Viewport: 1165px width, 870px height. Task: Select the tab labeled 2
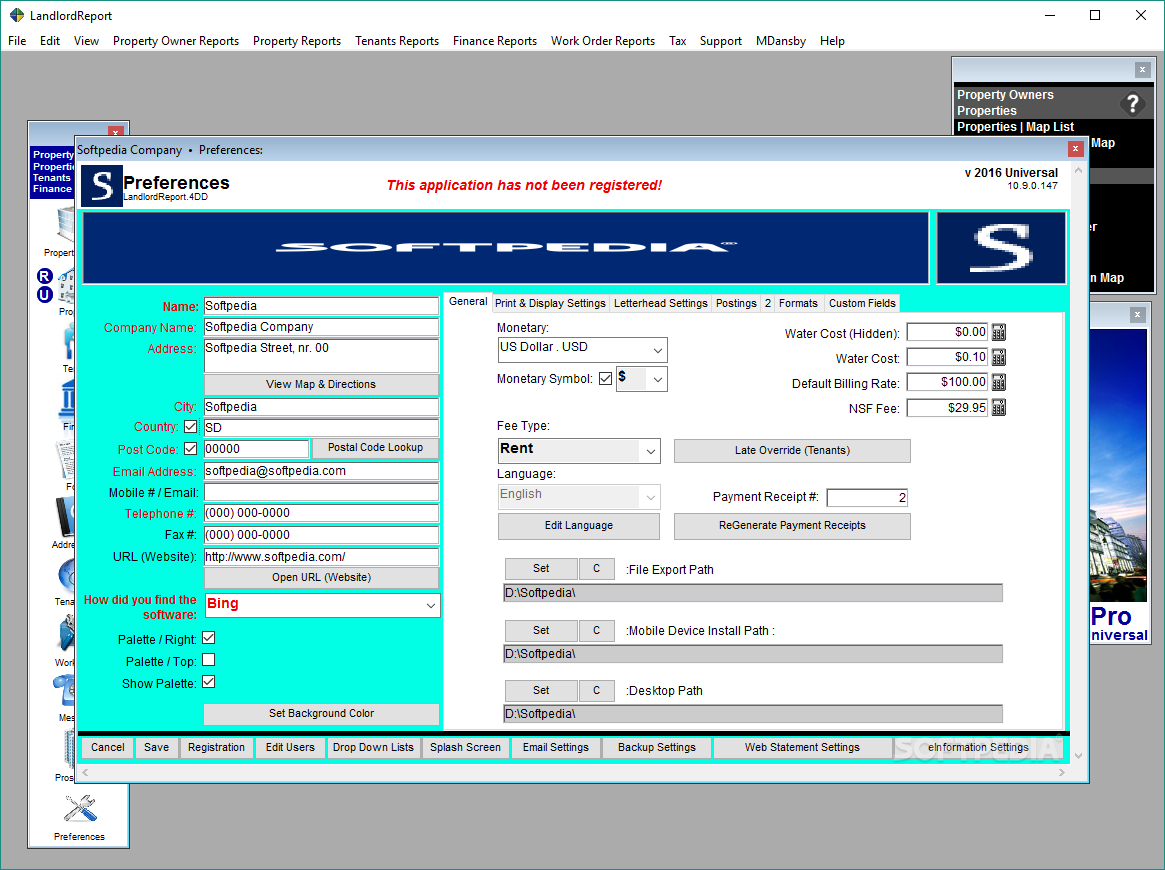coord(768,303)
